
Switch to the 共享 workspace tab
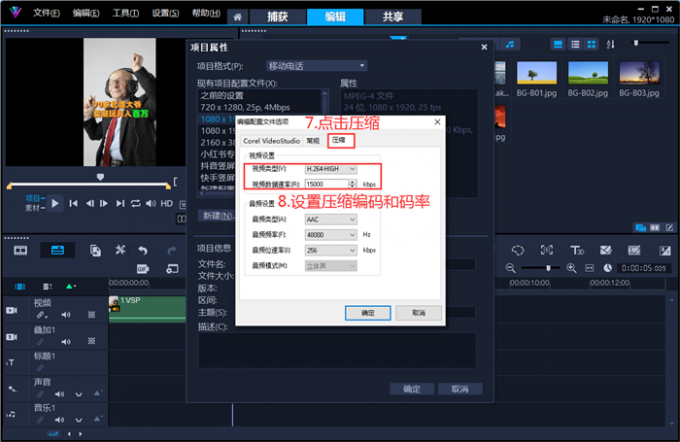click(393, 17)
